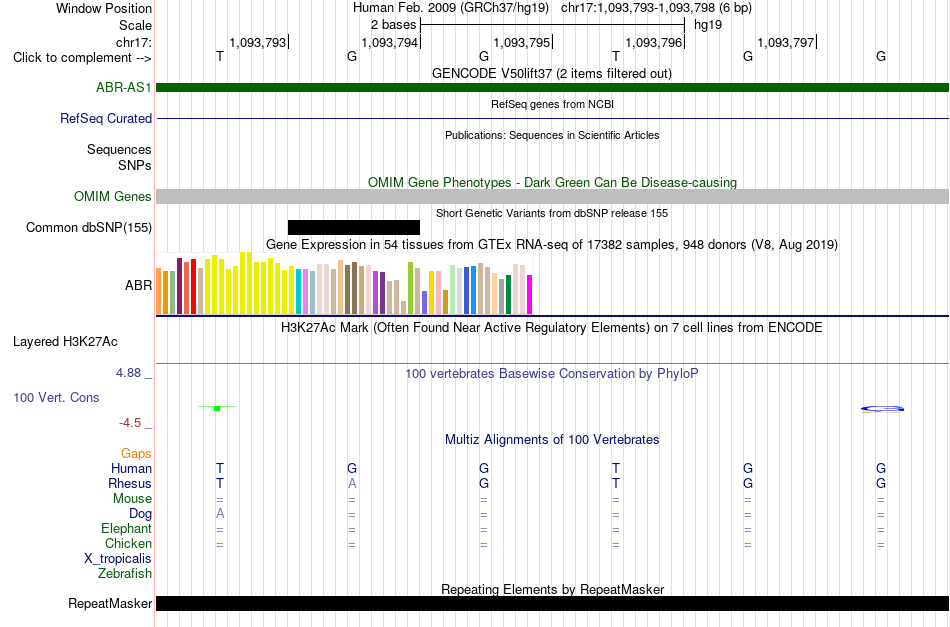Click the 100 Vert. Cons label
The width and height of the screenshot is (950, 627).
point(56,397)
